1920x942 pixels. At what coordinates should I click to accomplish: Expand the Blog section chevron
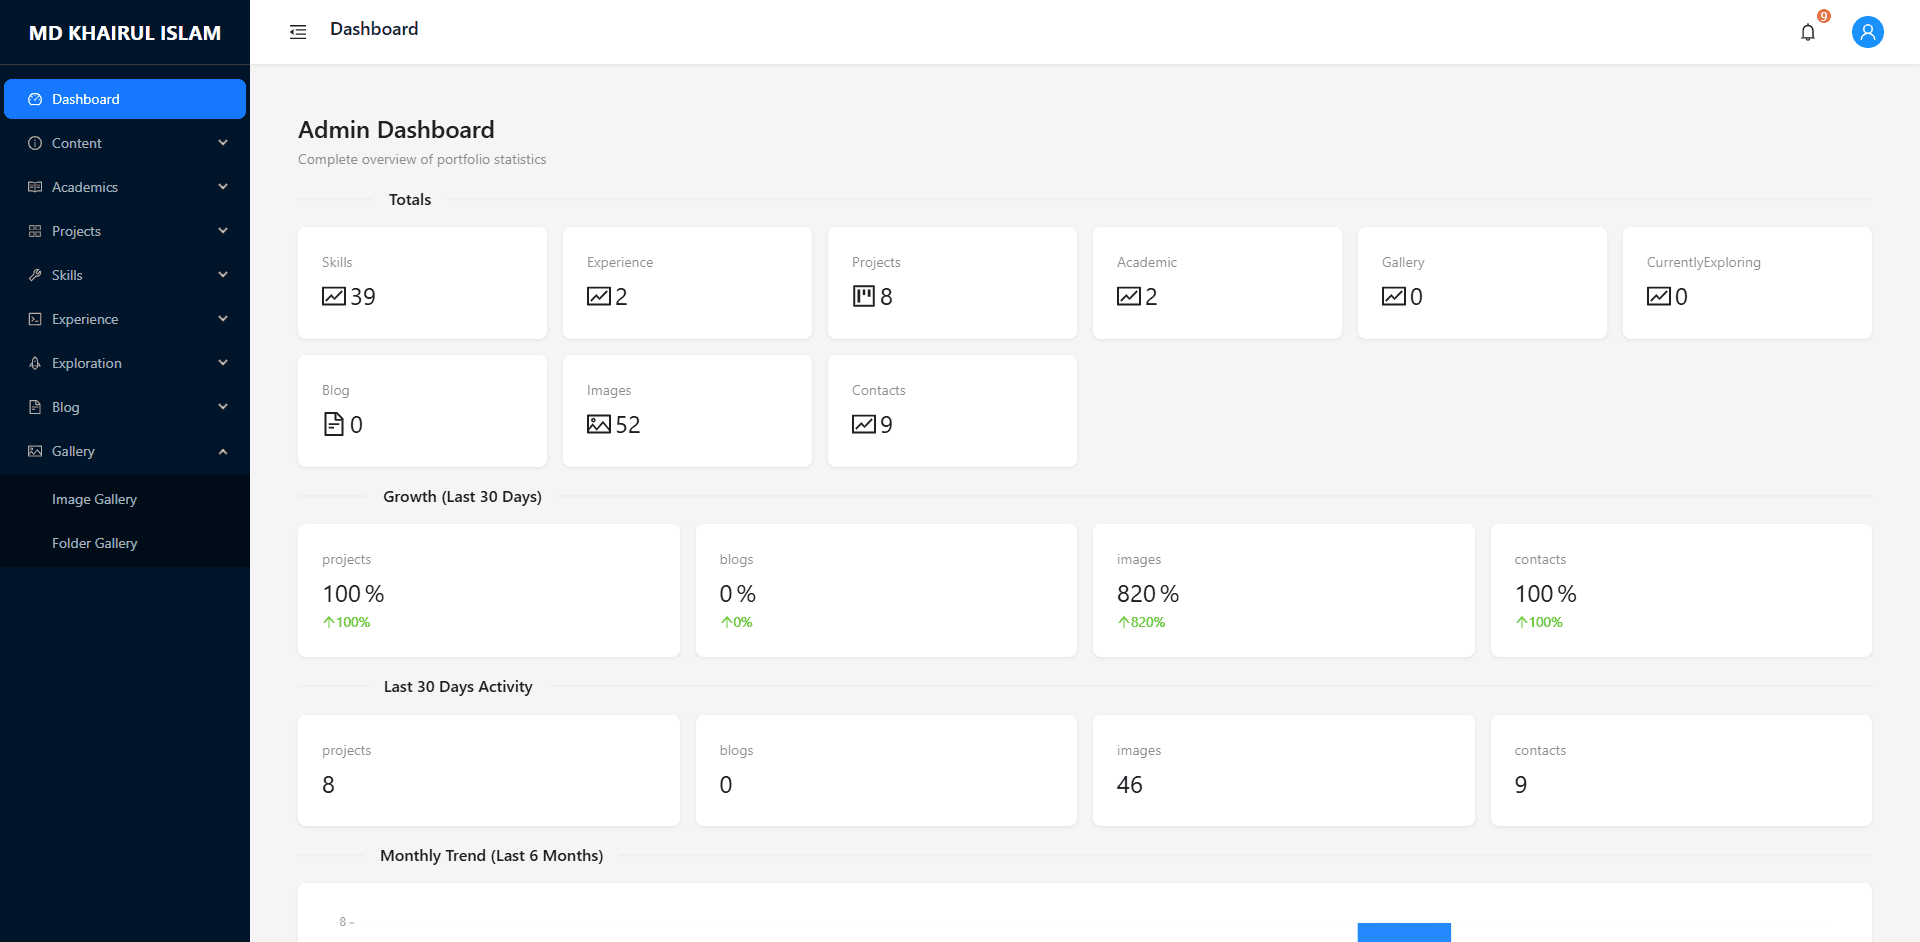(222, 407)
